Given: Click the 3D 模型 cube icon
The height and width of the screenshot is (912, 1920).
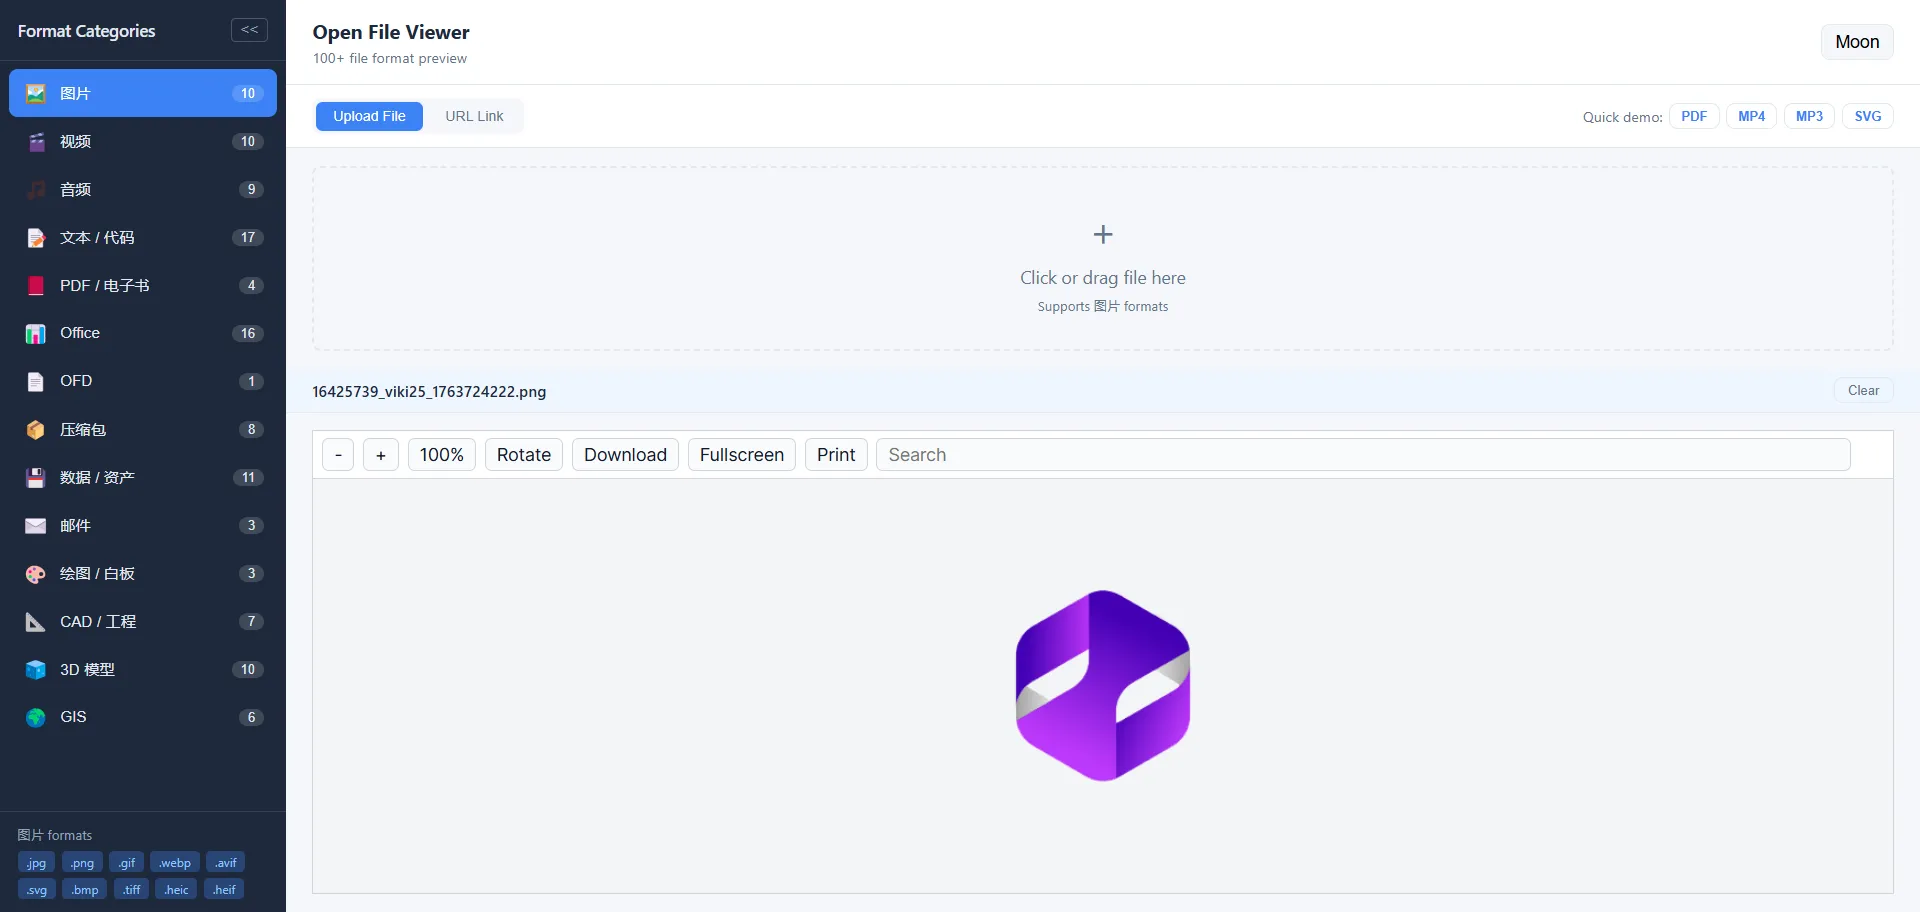Looking at the screenshot, I should (36, 669).
